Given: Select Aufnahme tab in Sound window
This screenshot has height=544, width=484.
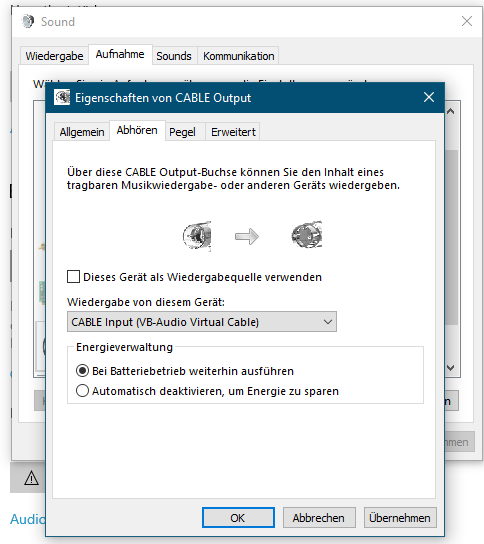Looking at the screenshot, I should click(x=120, y=54).
